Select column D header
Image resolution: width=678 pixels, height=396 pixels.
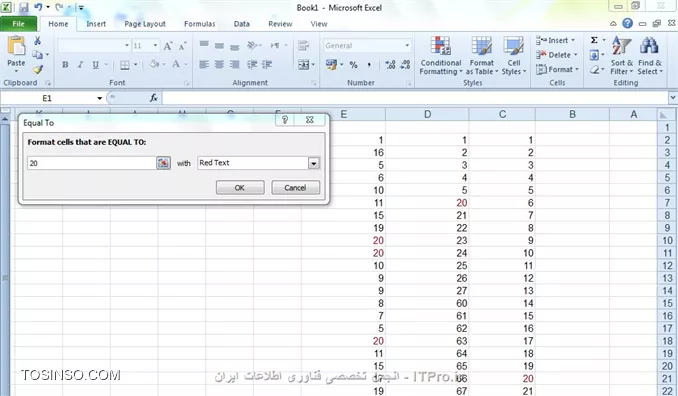coord(427,114)
